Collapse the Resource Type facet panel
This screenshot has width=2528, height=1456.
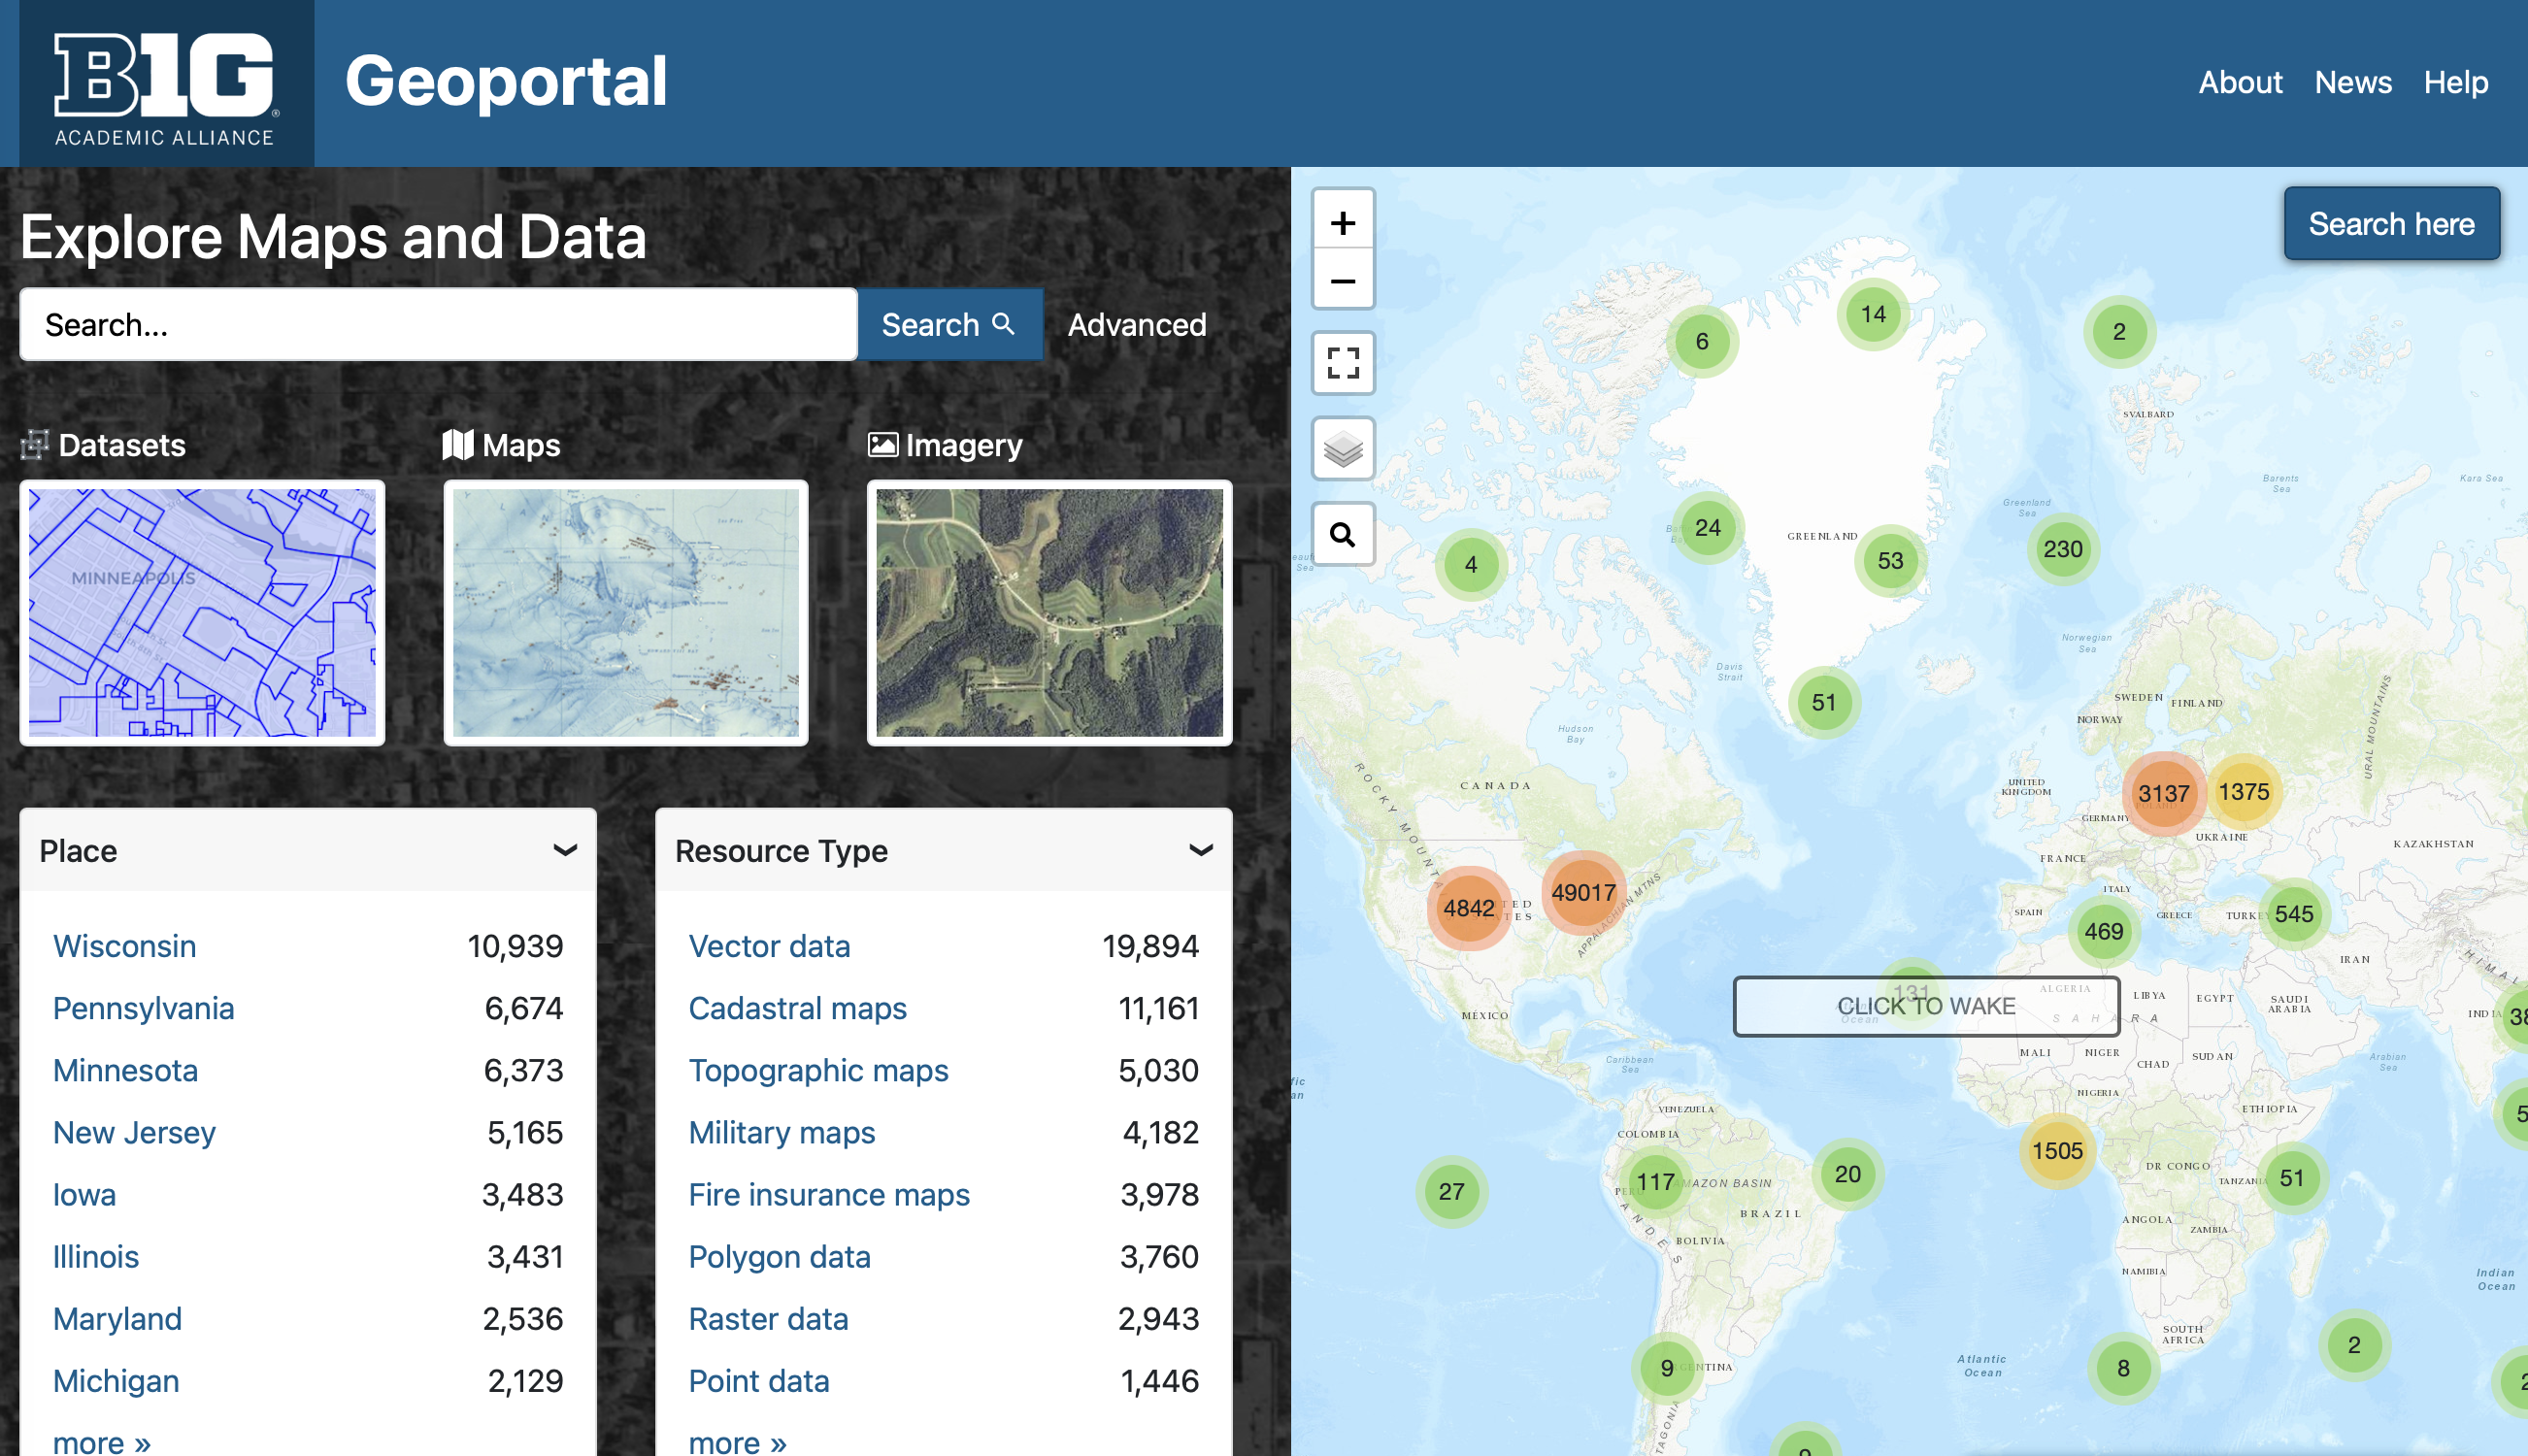tap(1200, 850)
